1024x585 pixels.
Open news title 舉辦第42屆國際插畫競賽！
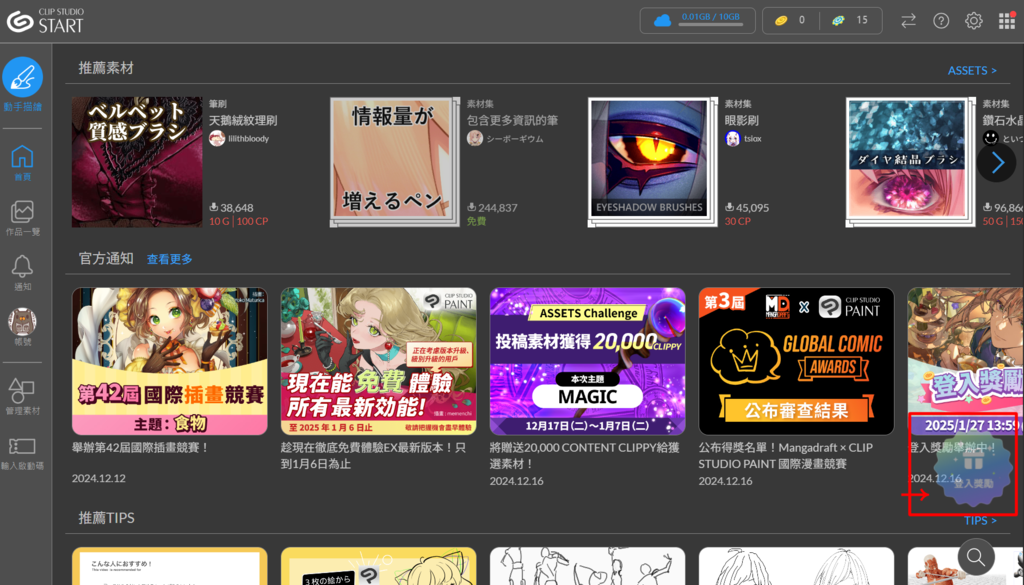coord(141,448)
